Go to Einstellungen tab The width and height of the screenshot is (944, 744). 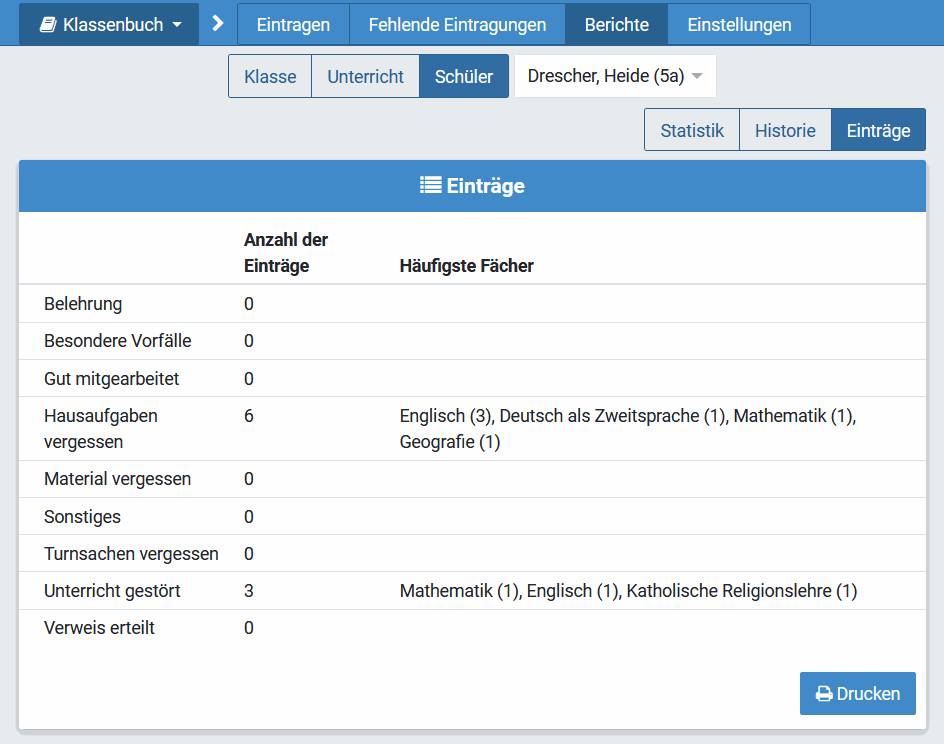(x=739, y=24)
